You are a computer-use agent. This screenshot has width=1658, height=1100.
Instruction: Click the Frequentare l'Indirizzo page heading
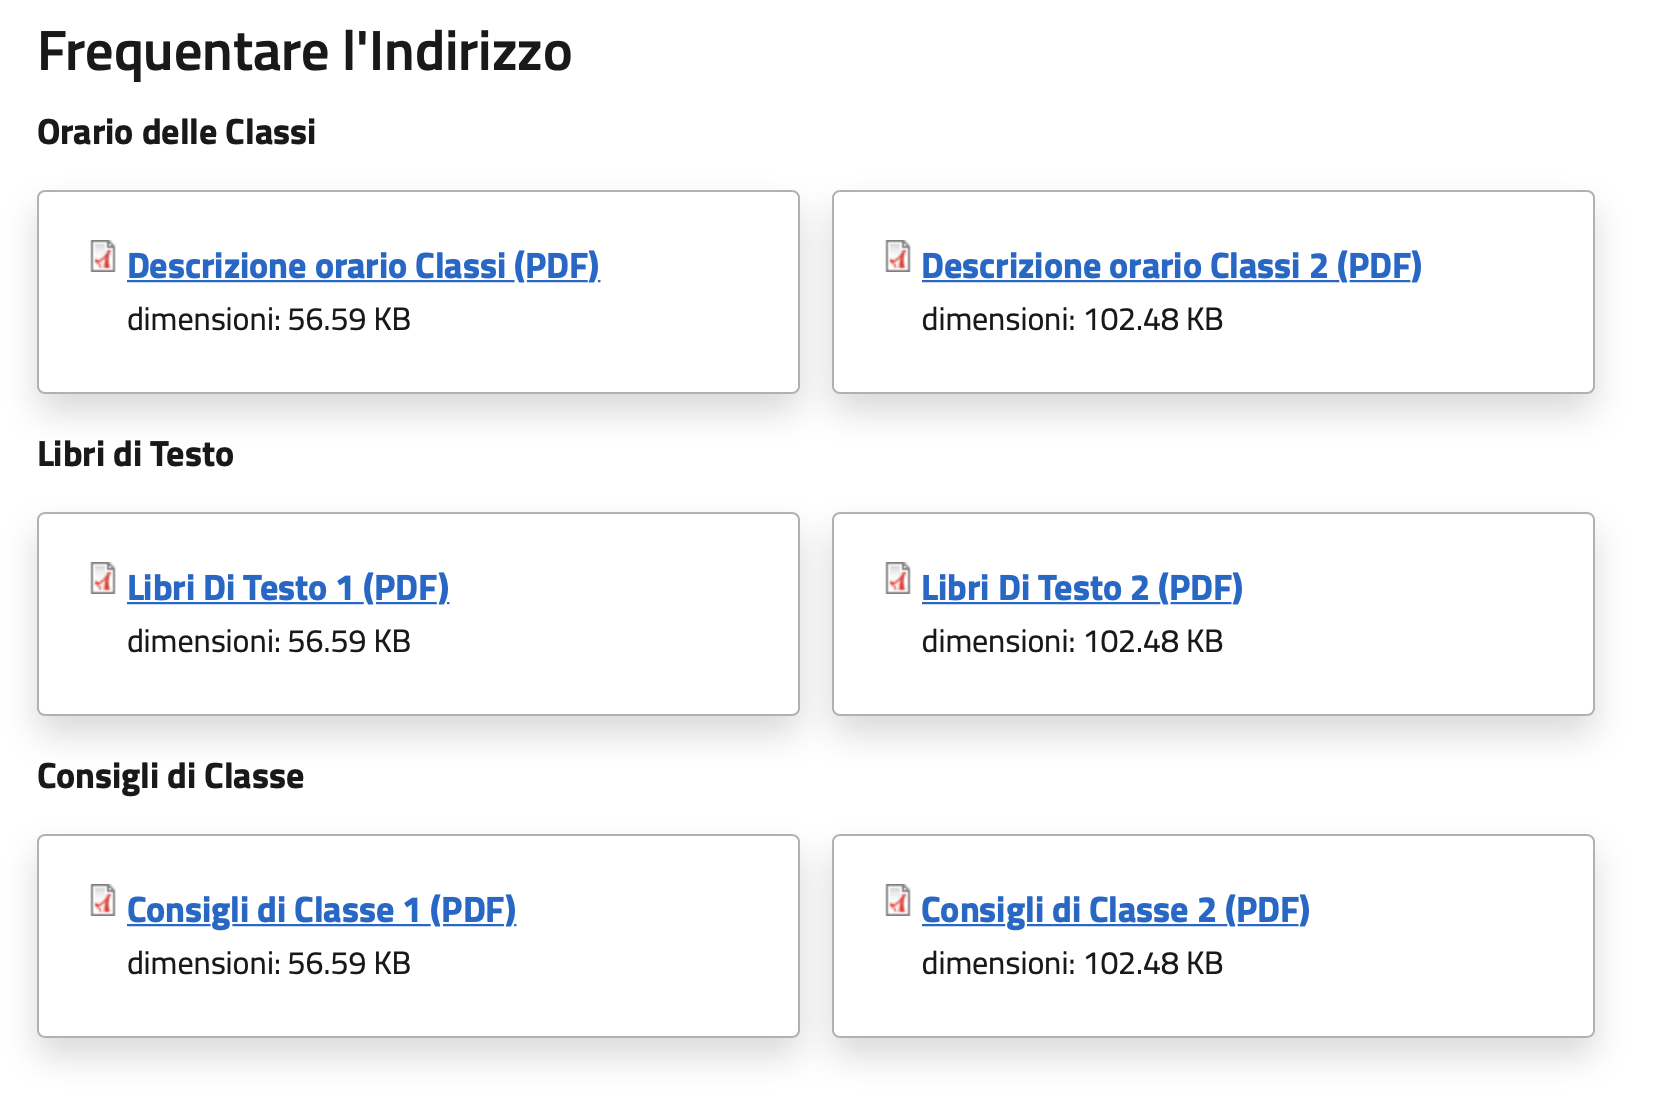pos(304,52)
